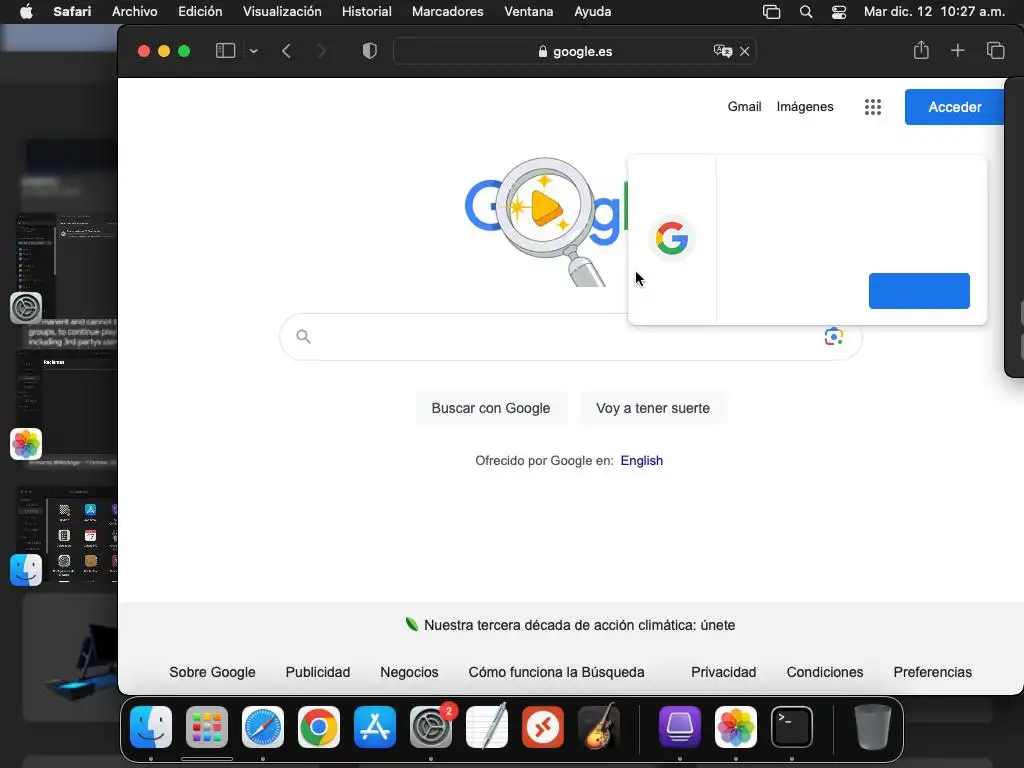The width and height of the screenshot is (1024, 768).
Task: Open the Gmail link
Action: pos(744,106)
